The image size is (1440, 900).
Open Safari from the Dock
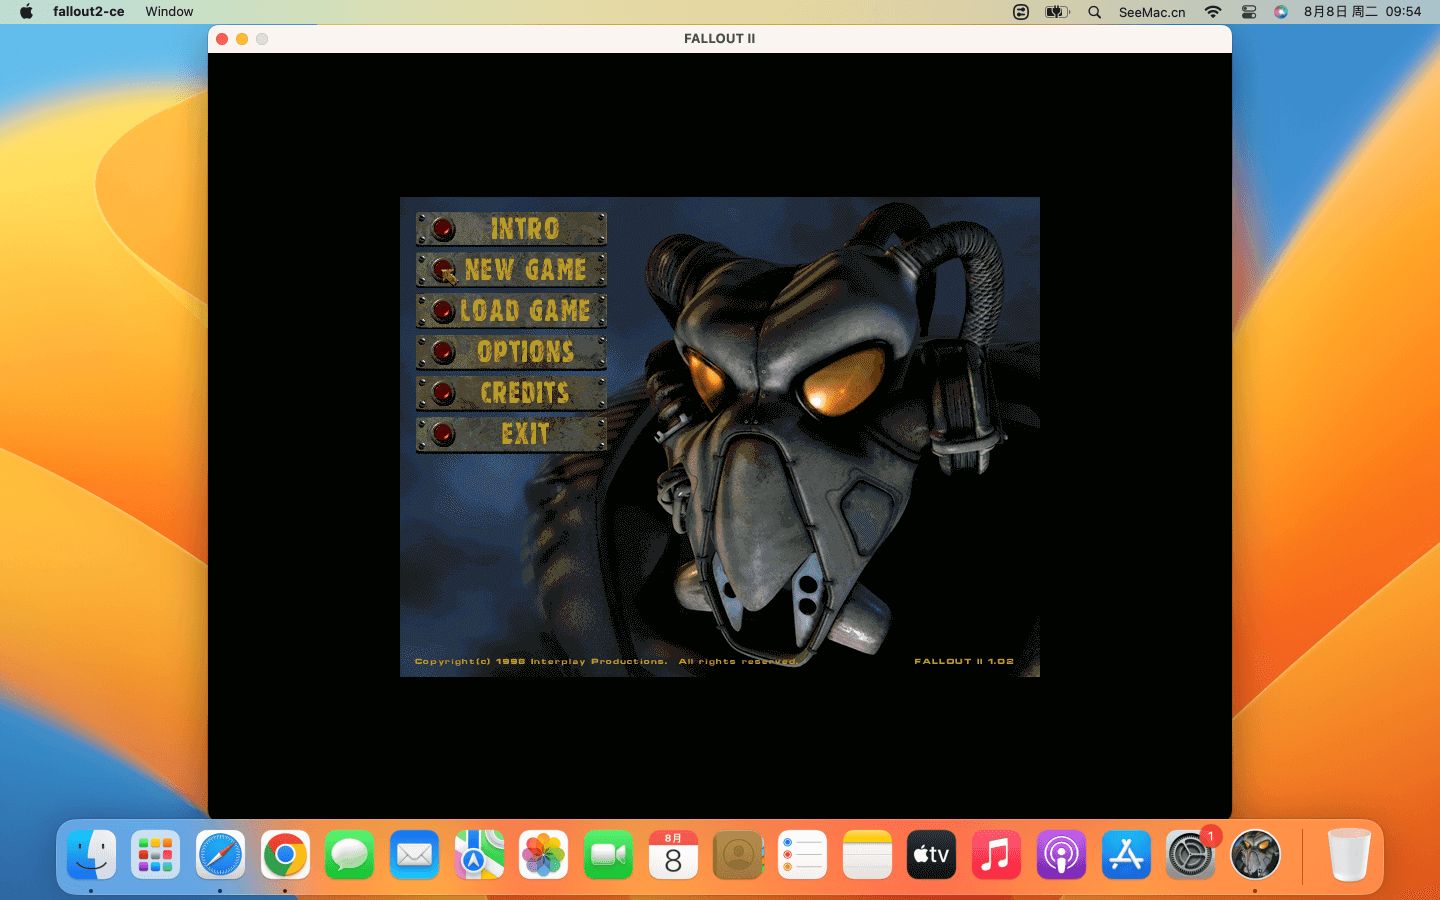[x=220, y=855]
